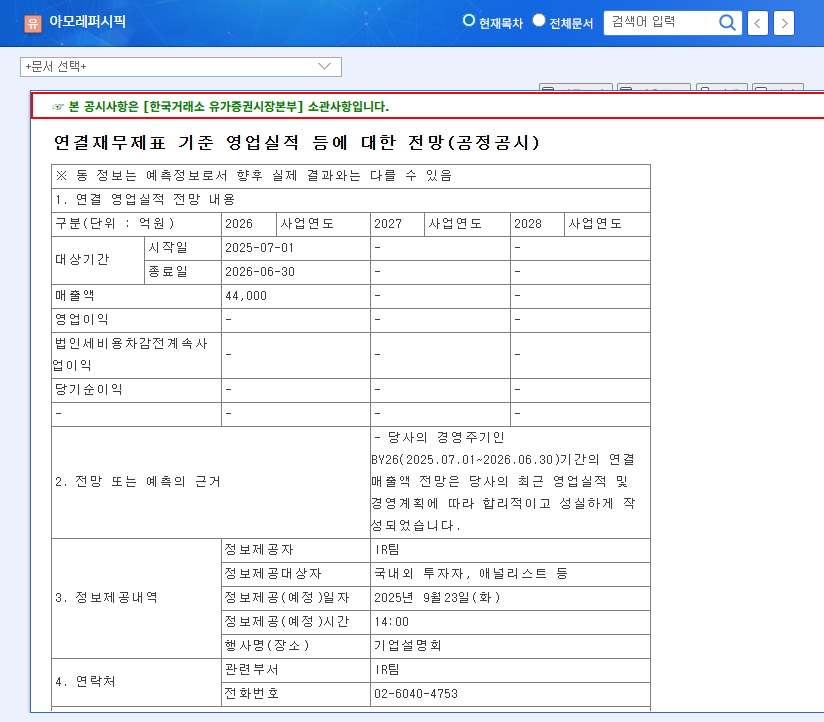This screenshot has height=722, width=824.
Task: Click the 44,000 revenue value
Action: [246, 296]
